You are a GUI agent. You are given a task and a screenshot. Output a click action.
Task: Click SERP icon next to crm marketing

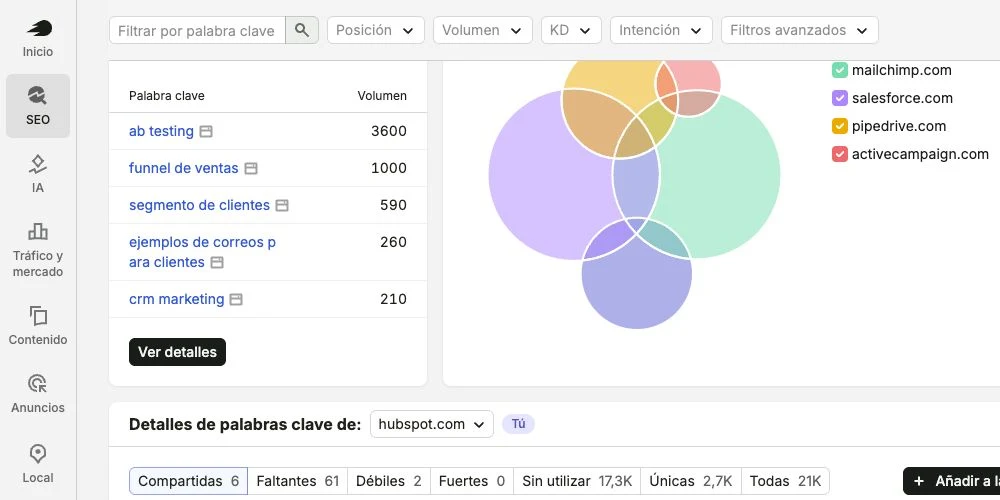(236, 299)
